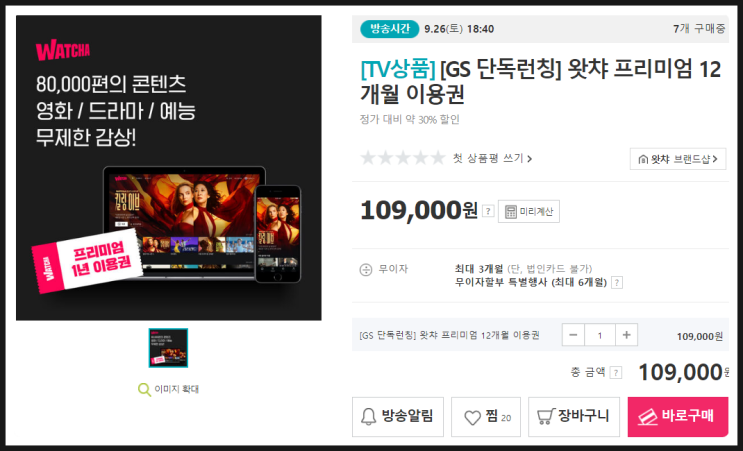Click help icon next to 총 금액

click(x=616, y=372)
